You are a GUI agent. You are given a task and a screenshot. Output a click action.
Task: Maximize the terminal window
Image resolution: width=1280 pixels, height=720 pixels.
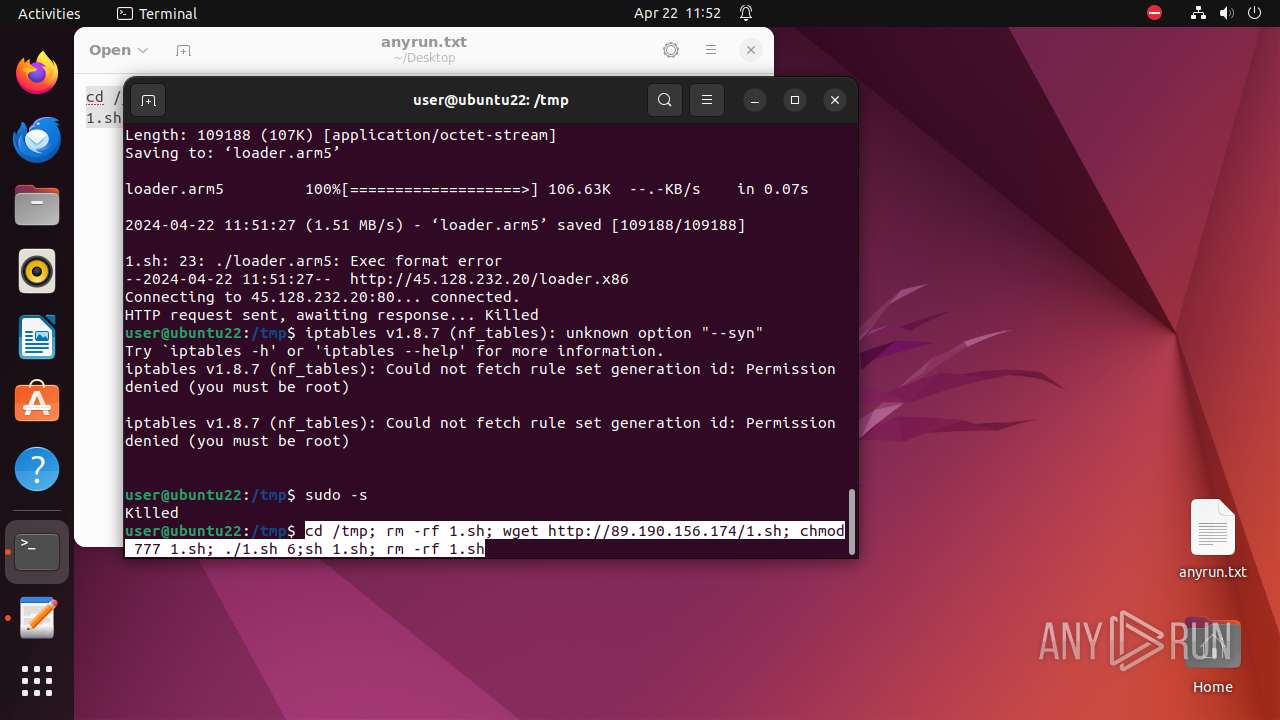coord(795,100)
